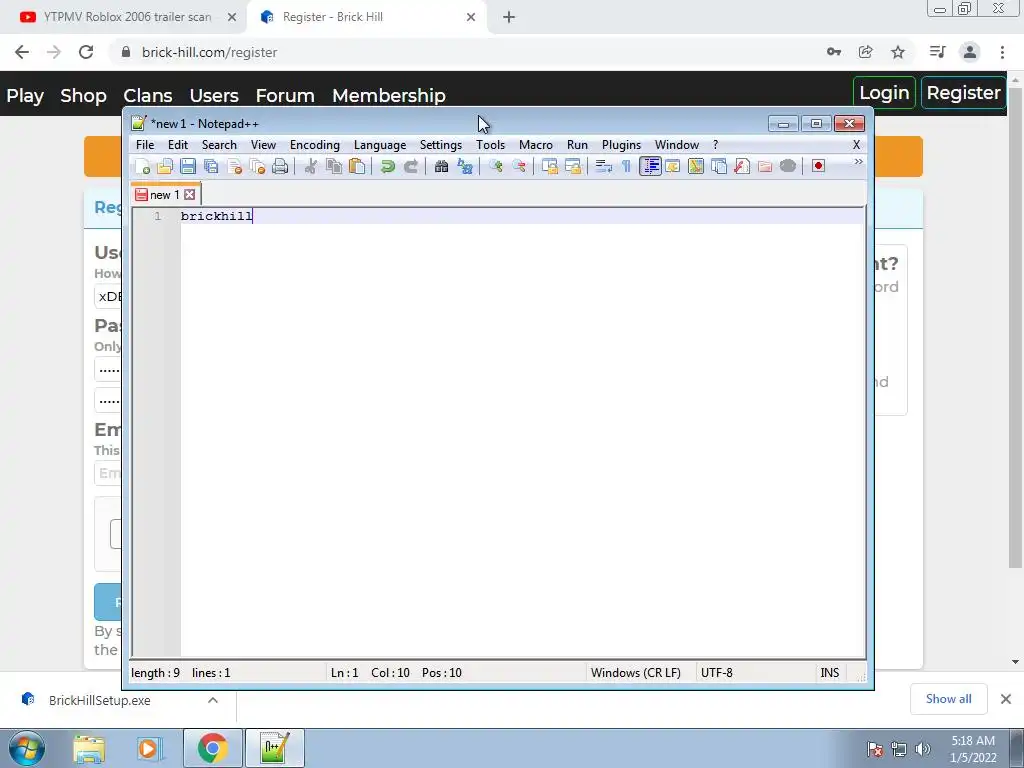
Task: Click Login on Brick Hill page
Action: pyautogui.click(x=884, y=93)
